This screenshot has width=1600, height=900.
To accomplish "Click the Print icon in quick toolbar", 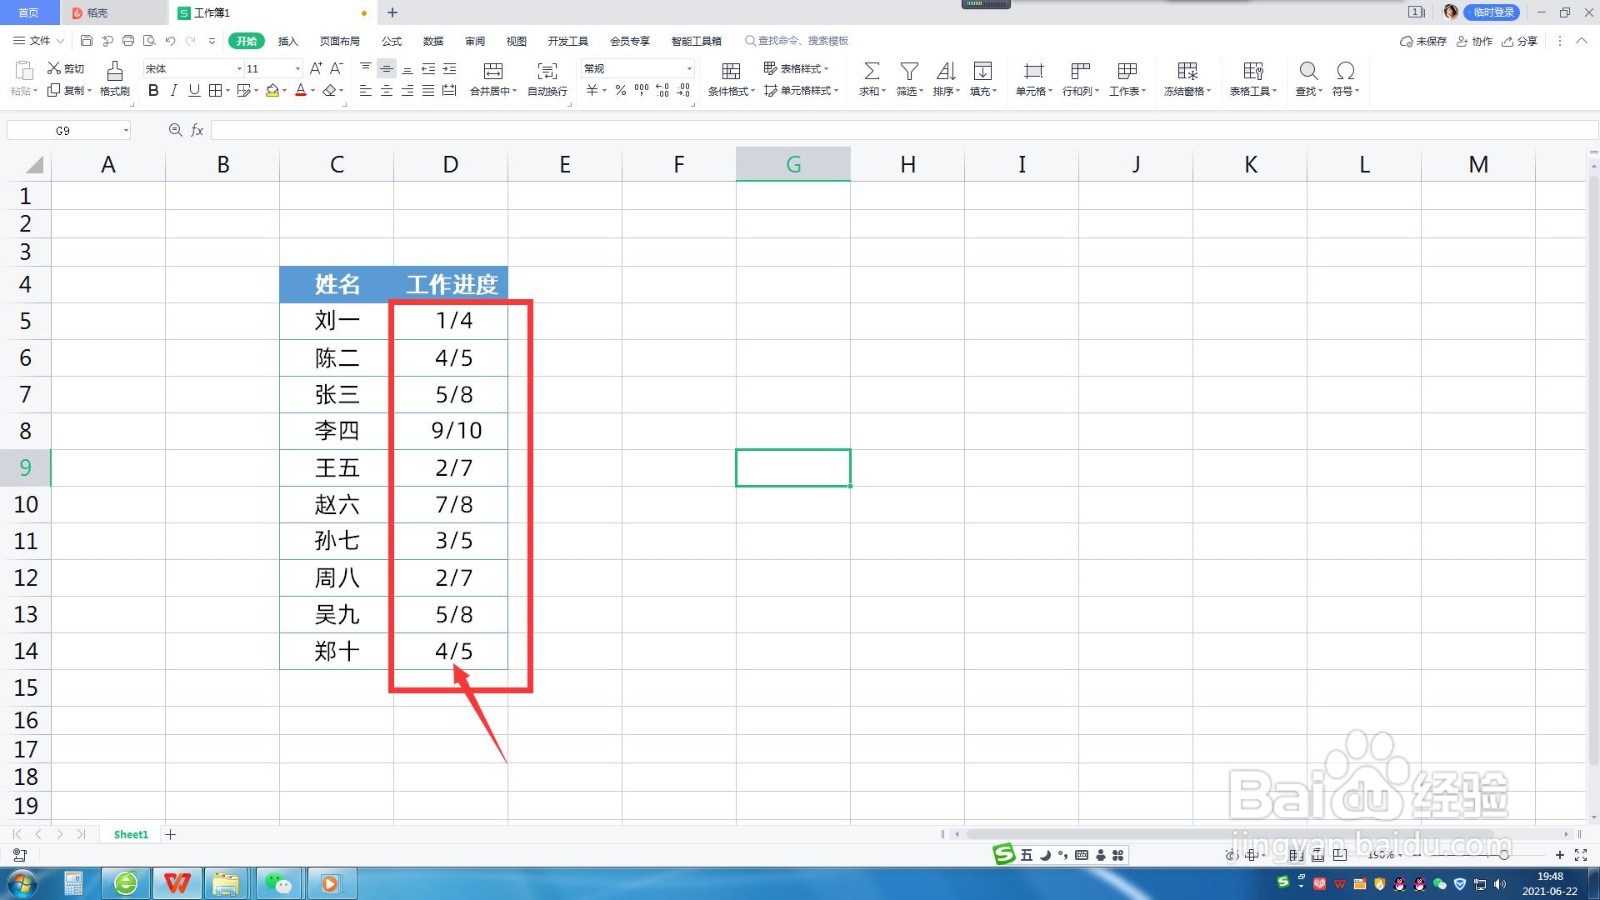I will pyautogui.click(x=128, y=41).
